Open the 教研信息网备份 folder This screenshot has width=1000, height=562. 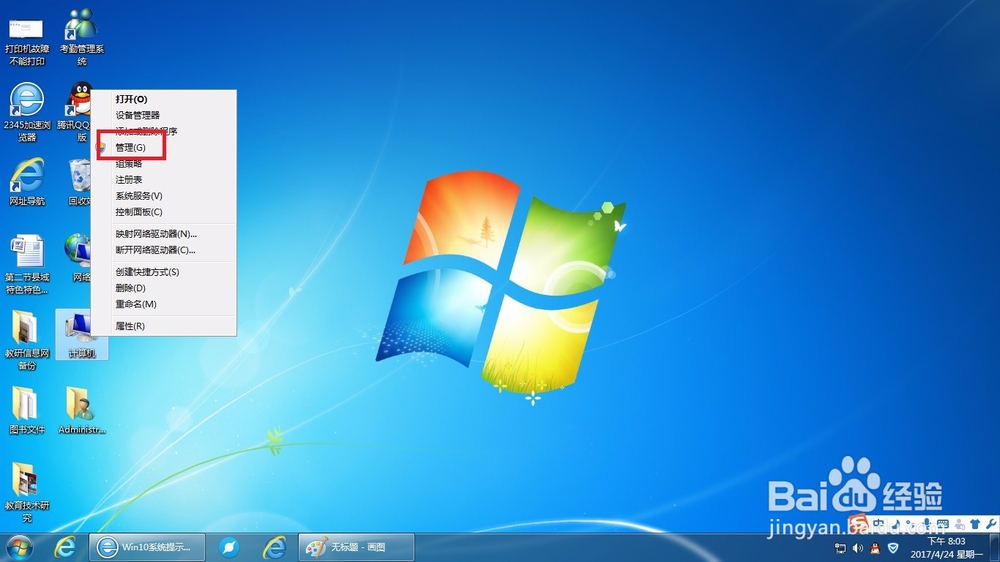click(26, 340)
